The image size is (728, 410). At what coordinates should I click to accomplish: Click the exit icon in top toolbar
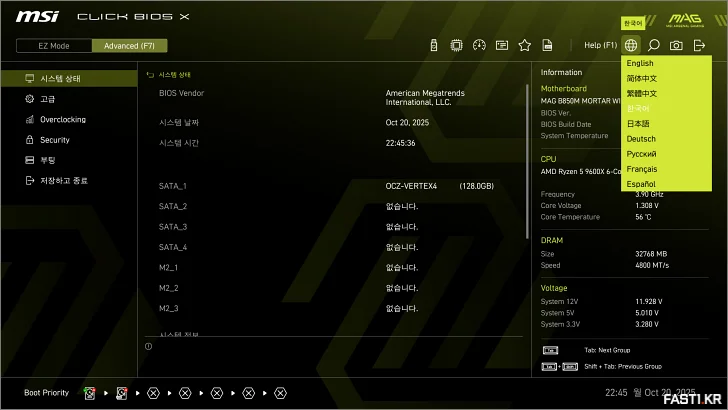tap(699, 46)
